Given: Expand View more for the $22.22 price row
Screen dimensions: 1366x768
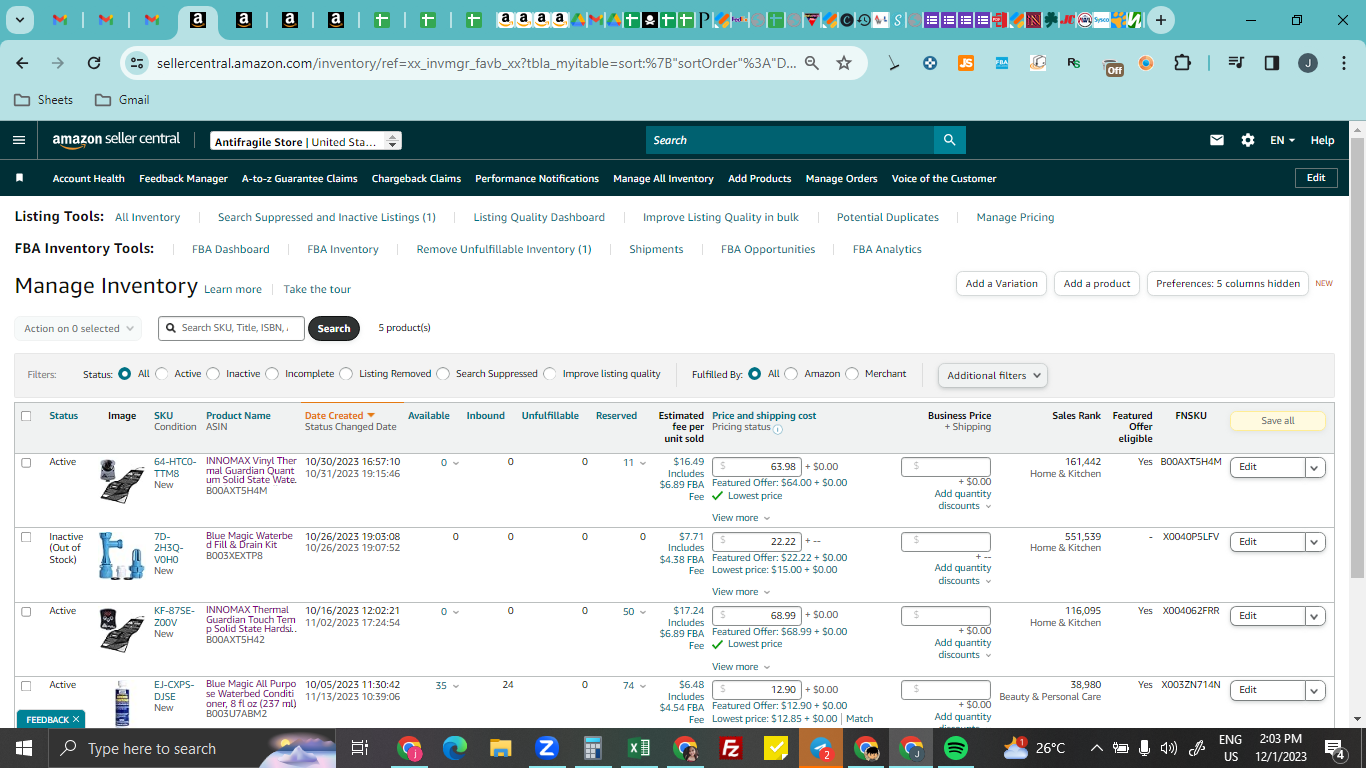Looking at the screenshot, I should [741, 592].
